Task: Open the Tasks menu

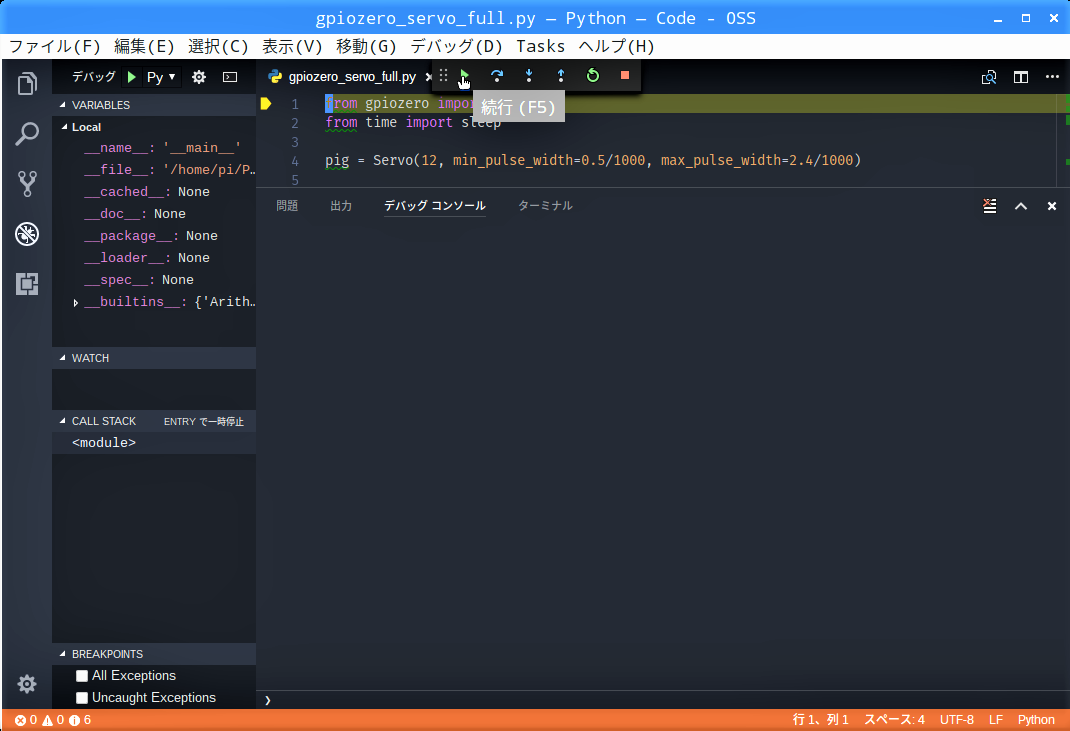Action: tap(540, 46)
